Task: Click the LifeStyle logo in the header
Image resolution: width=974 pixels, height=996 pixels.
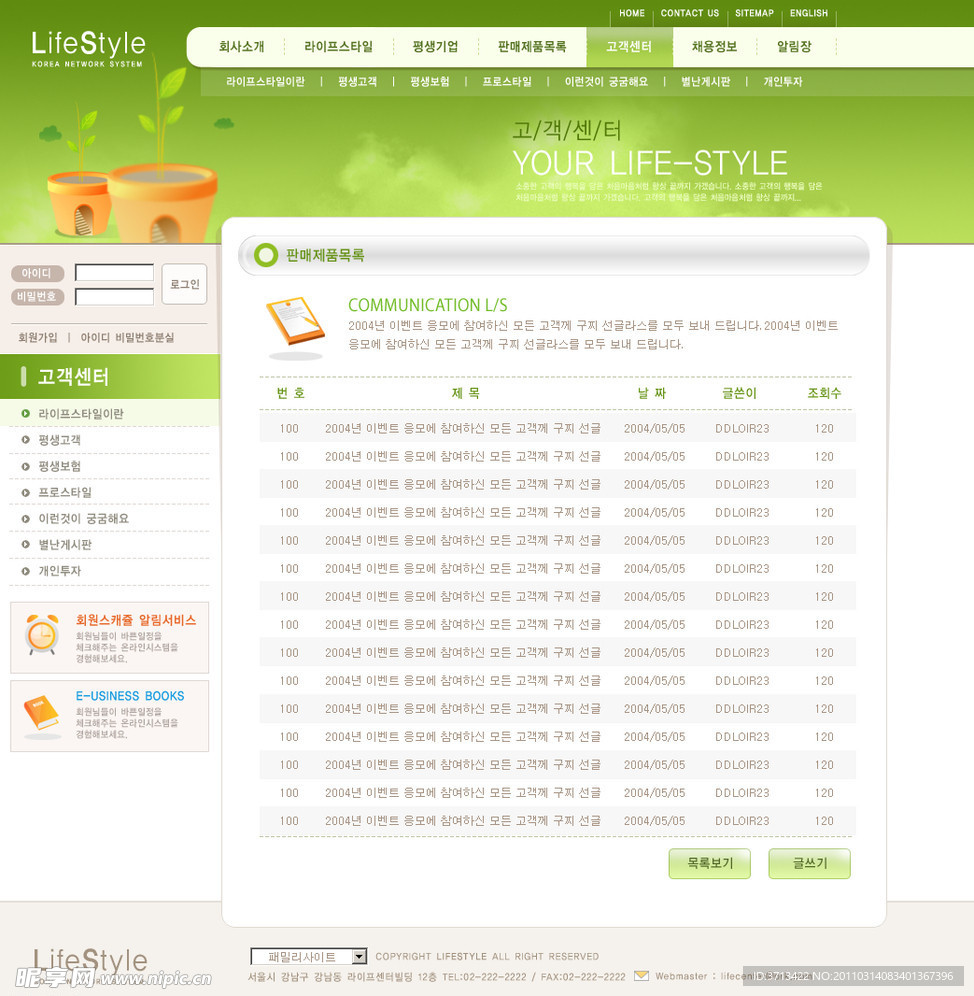Action: click(x=88, y=46)
